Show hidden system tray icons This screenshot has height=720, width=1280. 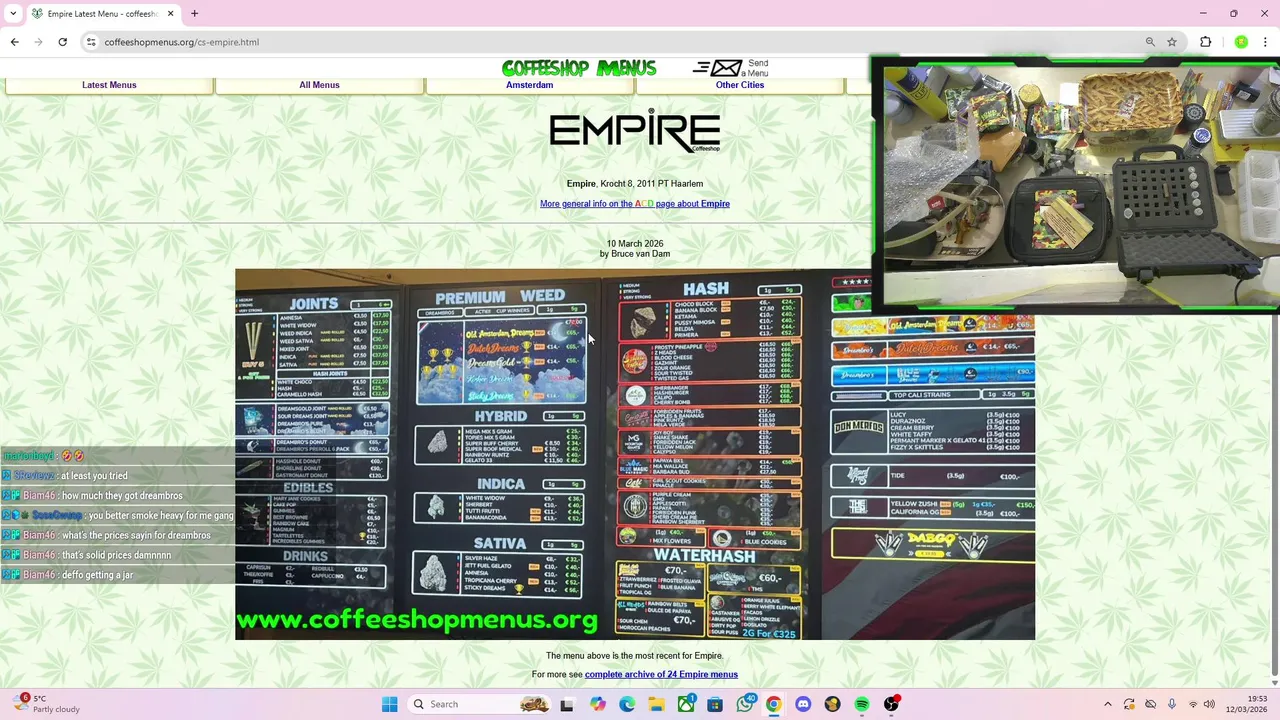pos(1107,704)
